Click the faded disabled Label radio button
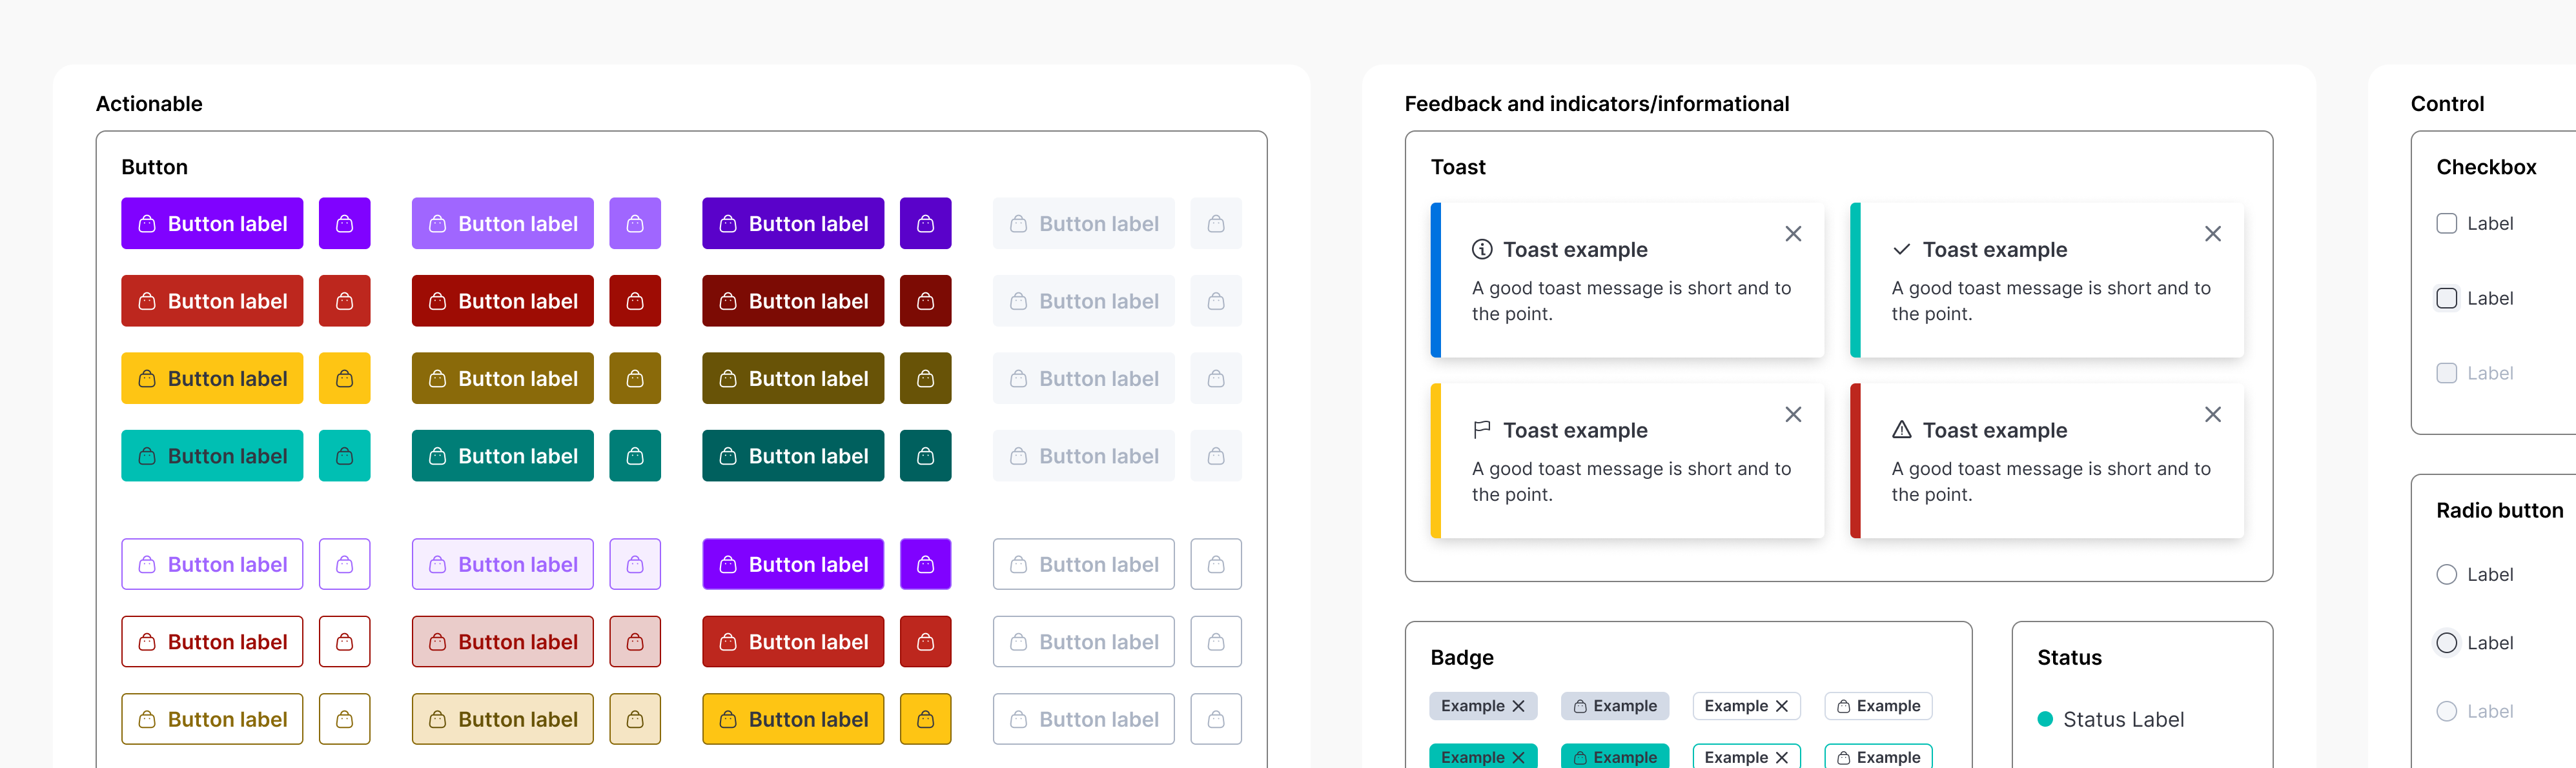This screenshot has height=768, width=2576. (2447, 711)
